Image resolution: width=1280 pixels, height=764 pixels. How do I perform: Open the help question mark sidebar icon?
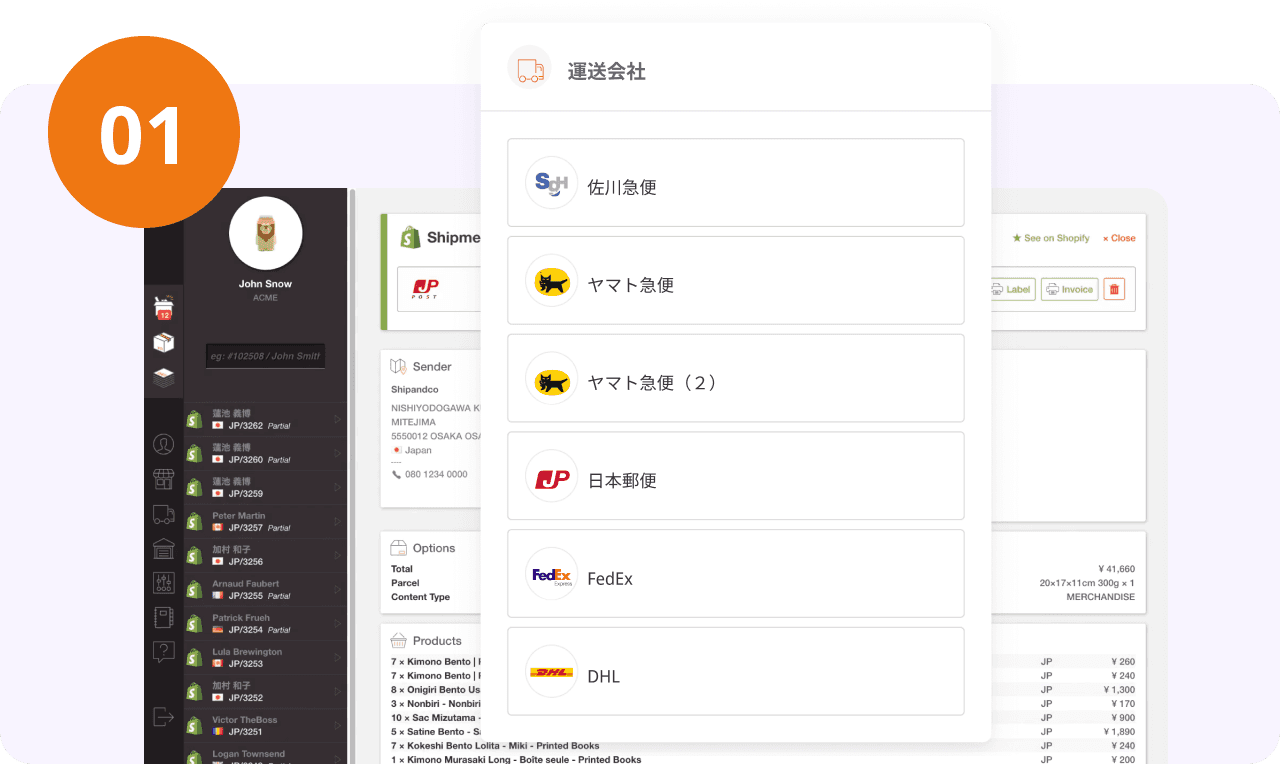(x=164, y=652)
